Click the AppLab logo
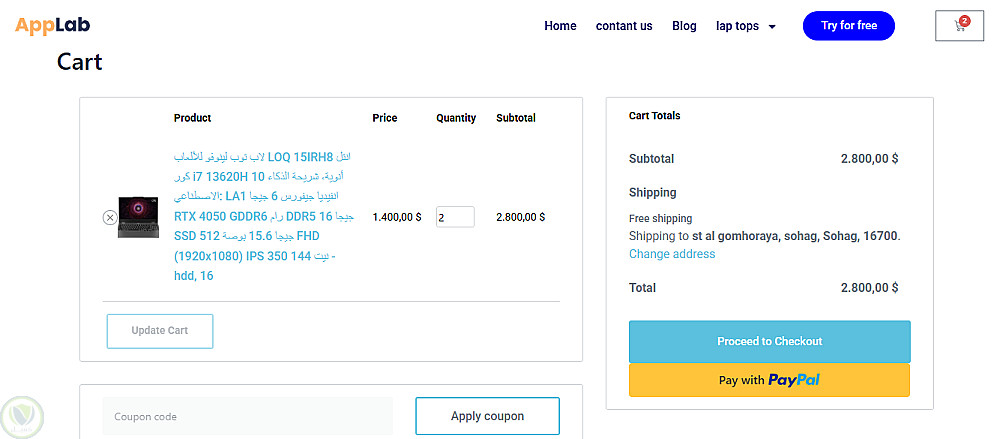The width and height of the screenshot is (1000, 439). click(x=53, y=26)
